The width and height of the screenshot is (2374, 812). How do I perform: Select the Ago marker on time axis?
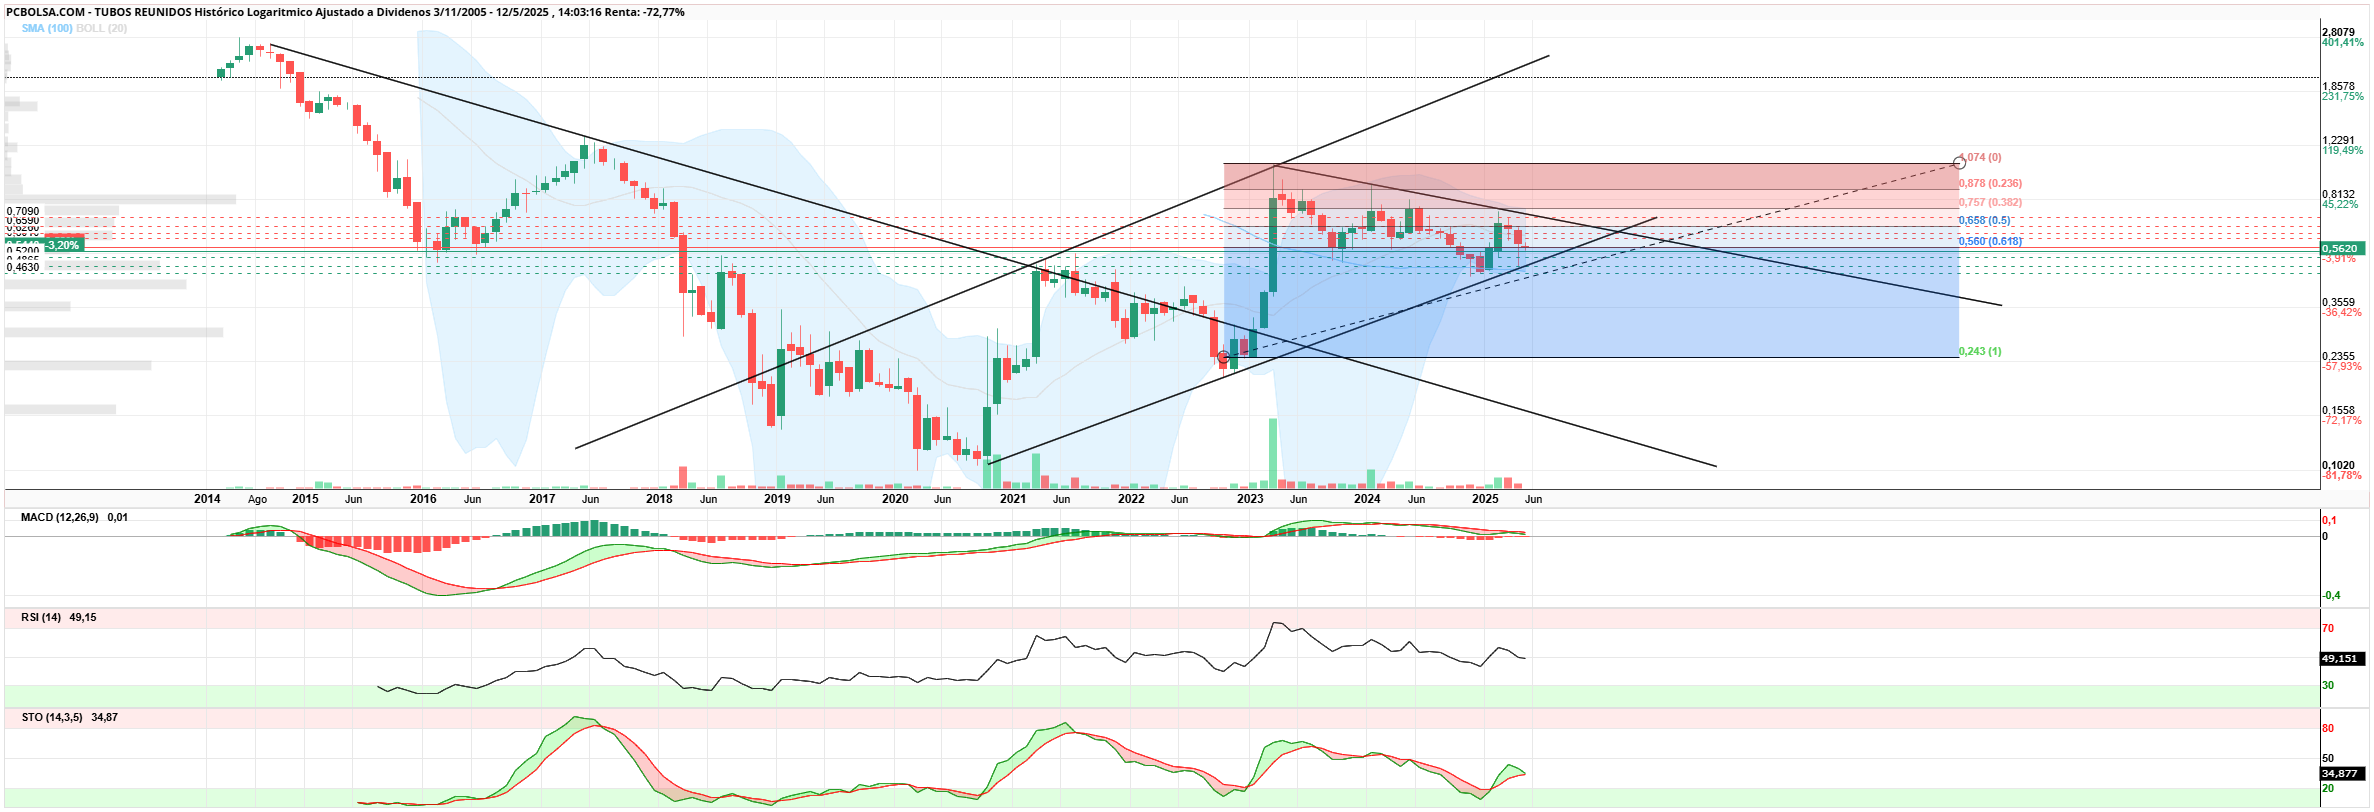point(257,499)
